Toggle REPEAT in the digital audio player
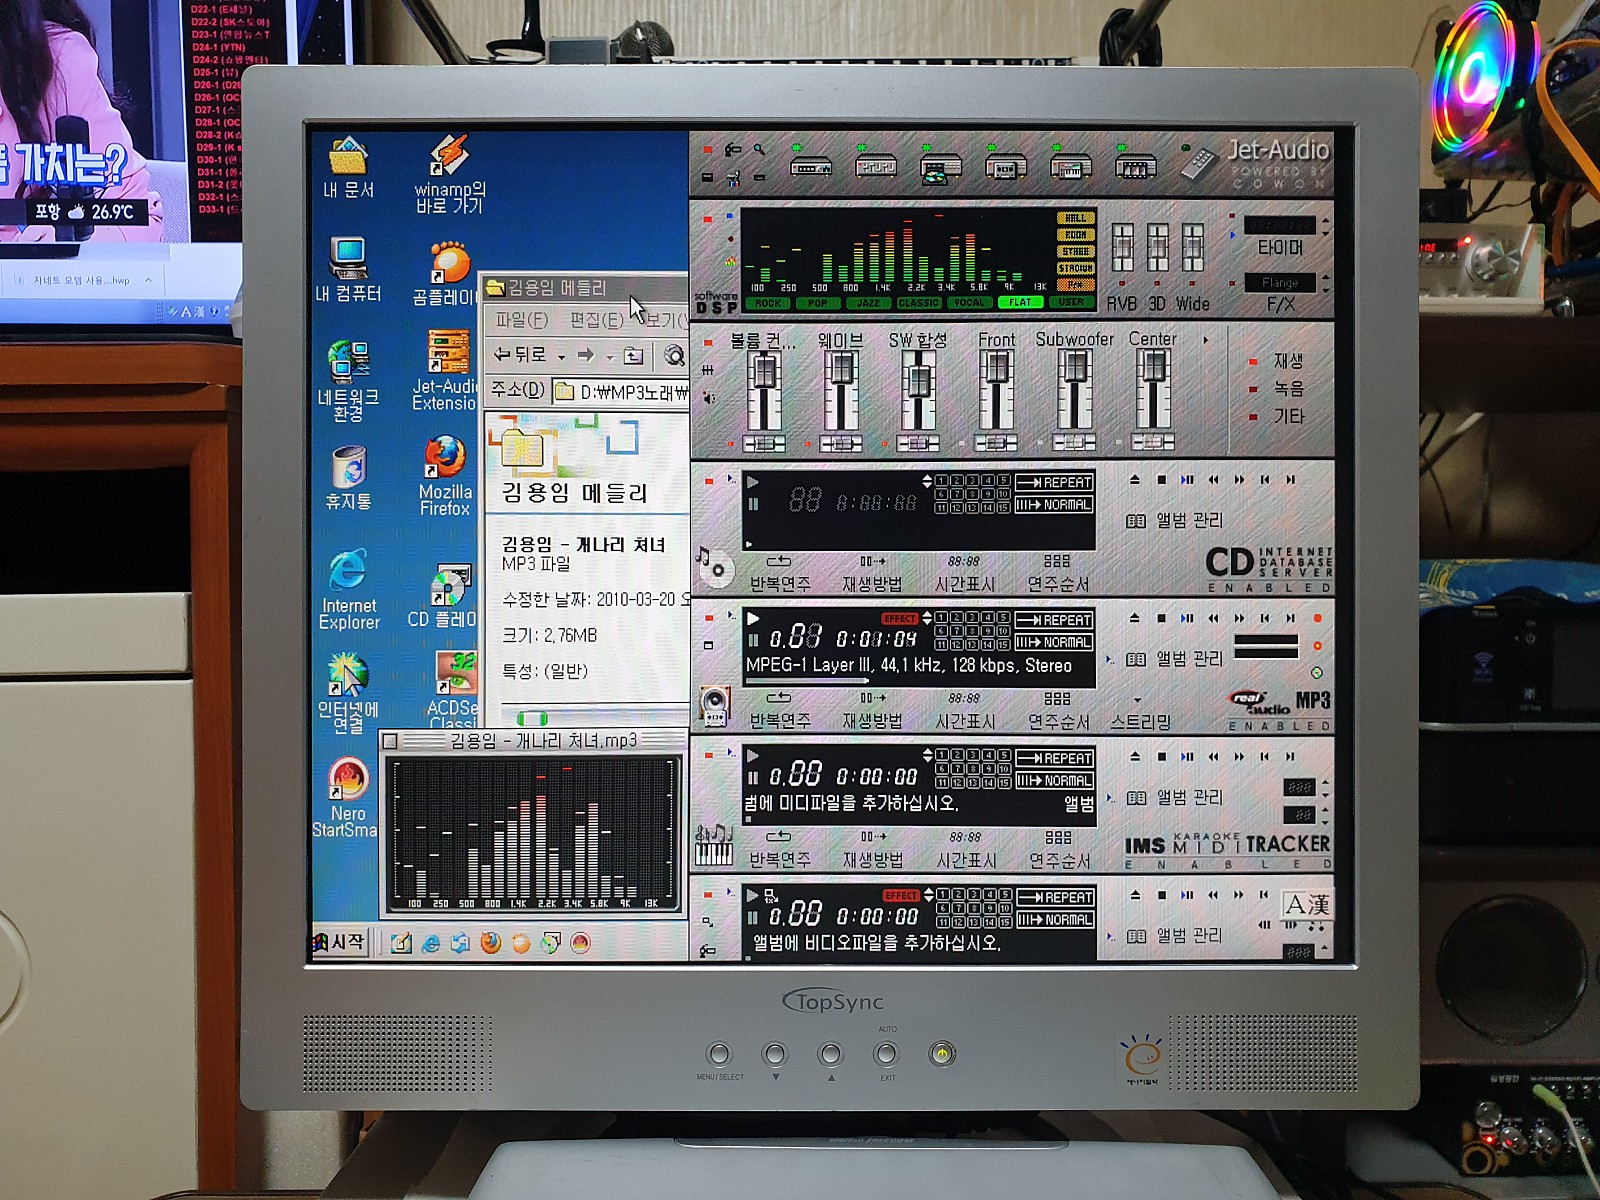The height and width of the screenshot is (1200, 1600). point(1055,620)
